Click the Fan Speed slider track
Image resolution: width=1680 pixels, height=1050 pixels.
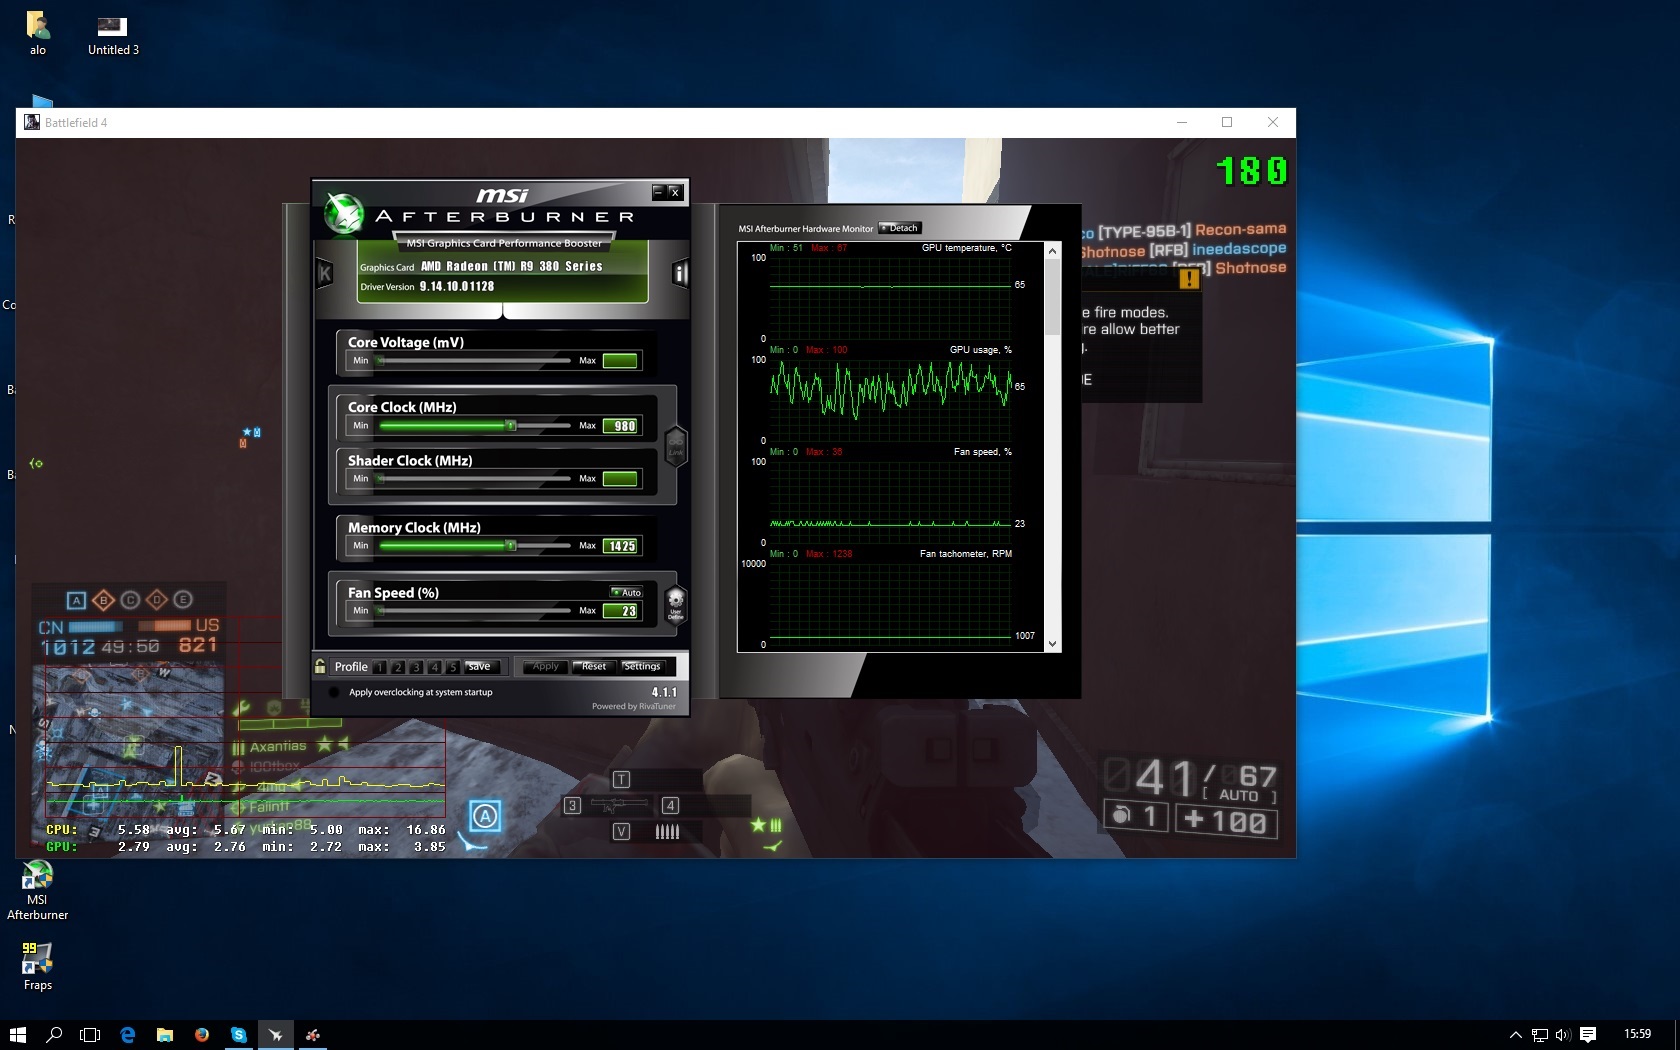[x=474, y=611]
